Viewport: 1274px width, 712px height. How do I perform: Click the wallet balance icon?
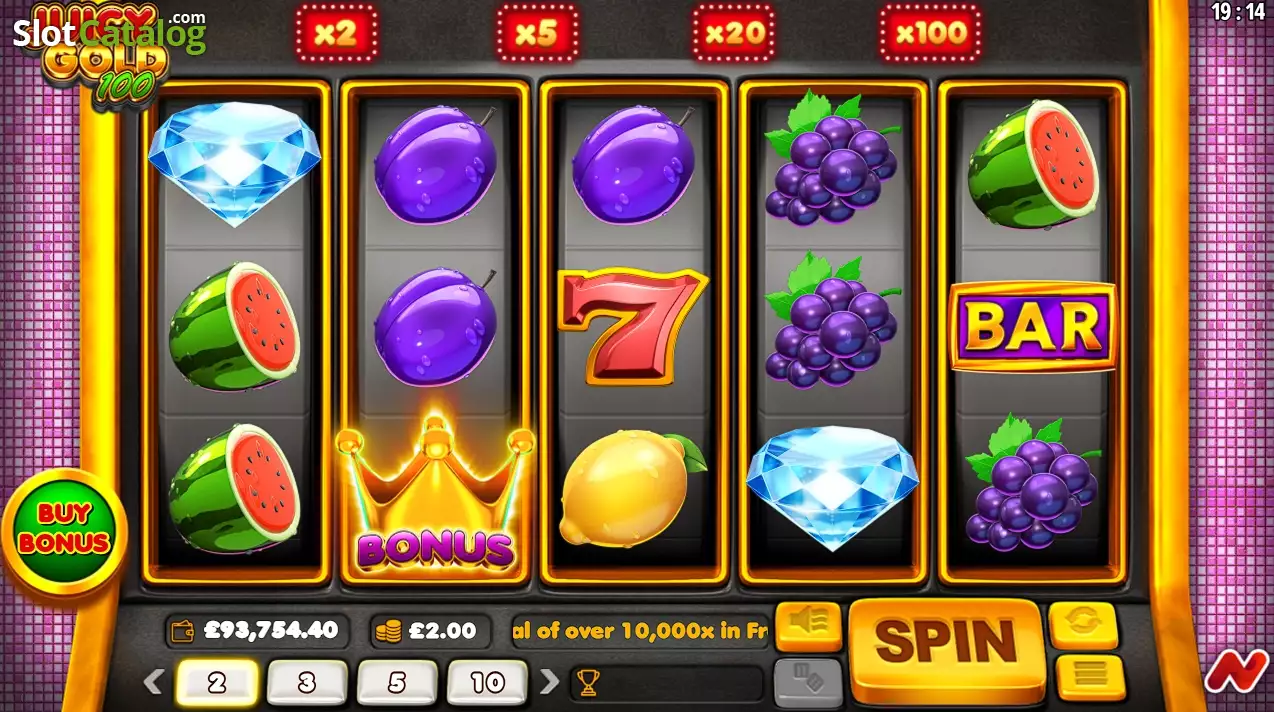pyautogui.click(x=185, y=631)
